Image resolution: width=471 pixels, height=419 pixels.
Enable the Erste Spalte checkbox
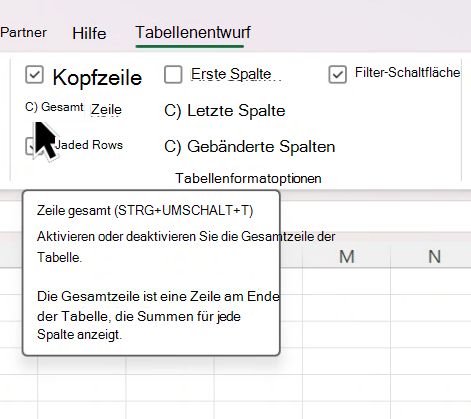[x=173, y=74]
